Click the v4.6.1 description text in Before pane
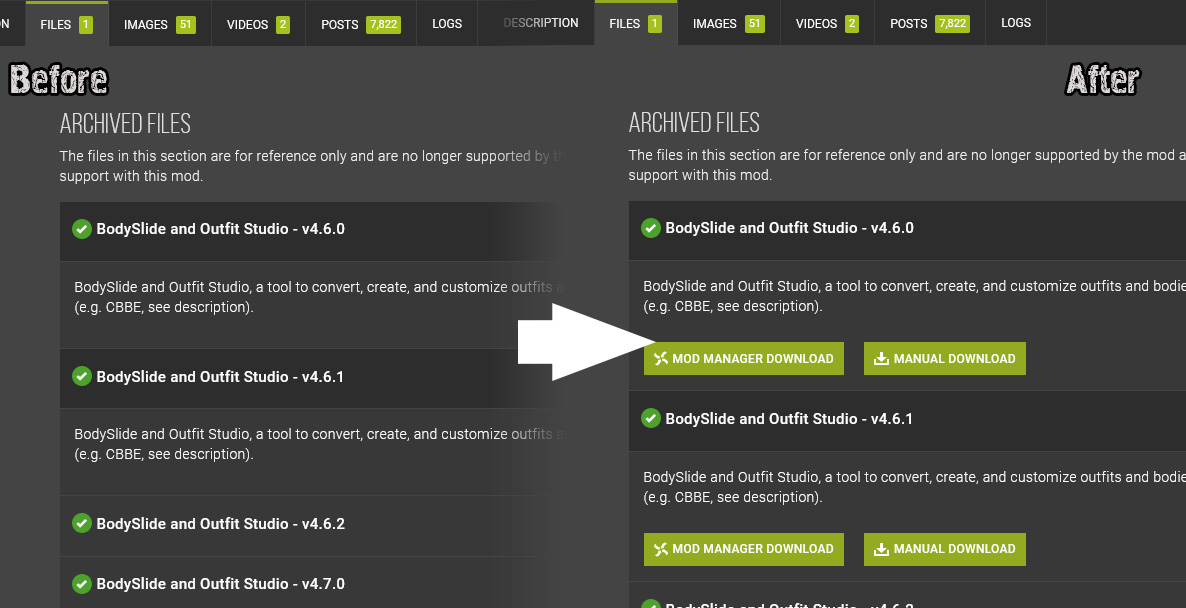 (x=318, y=444)
